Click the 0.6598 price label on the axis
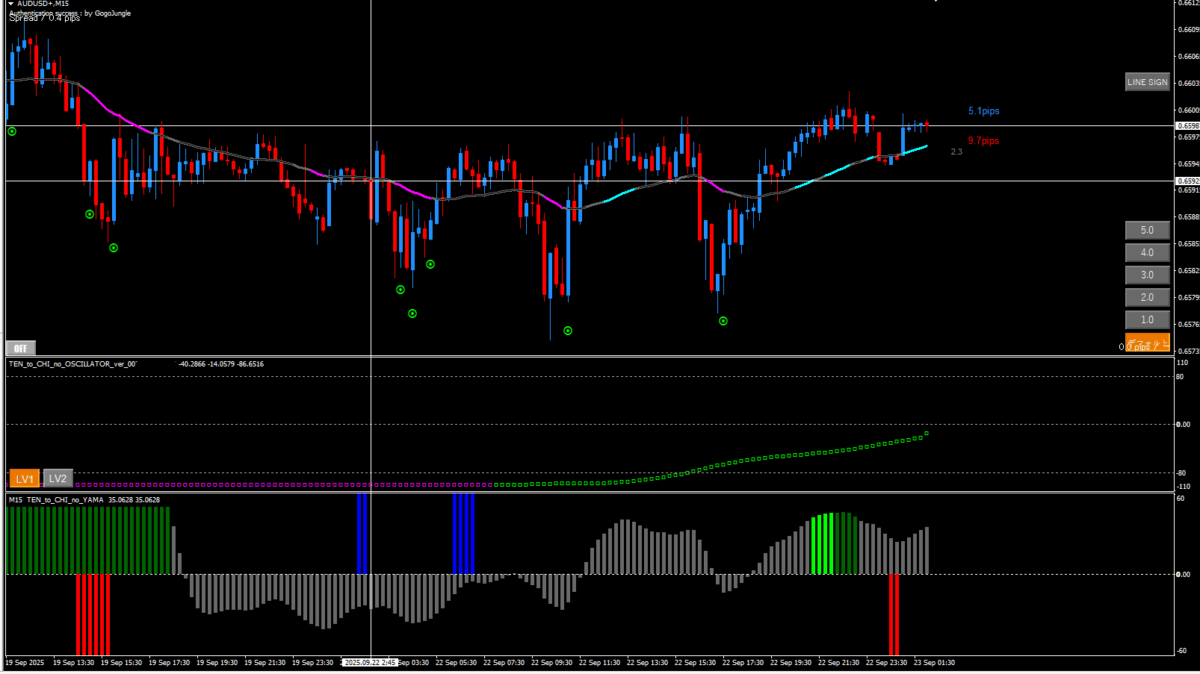 (1188, 126)
